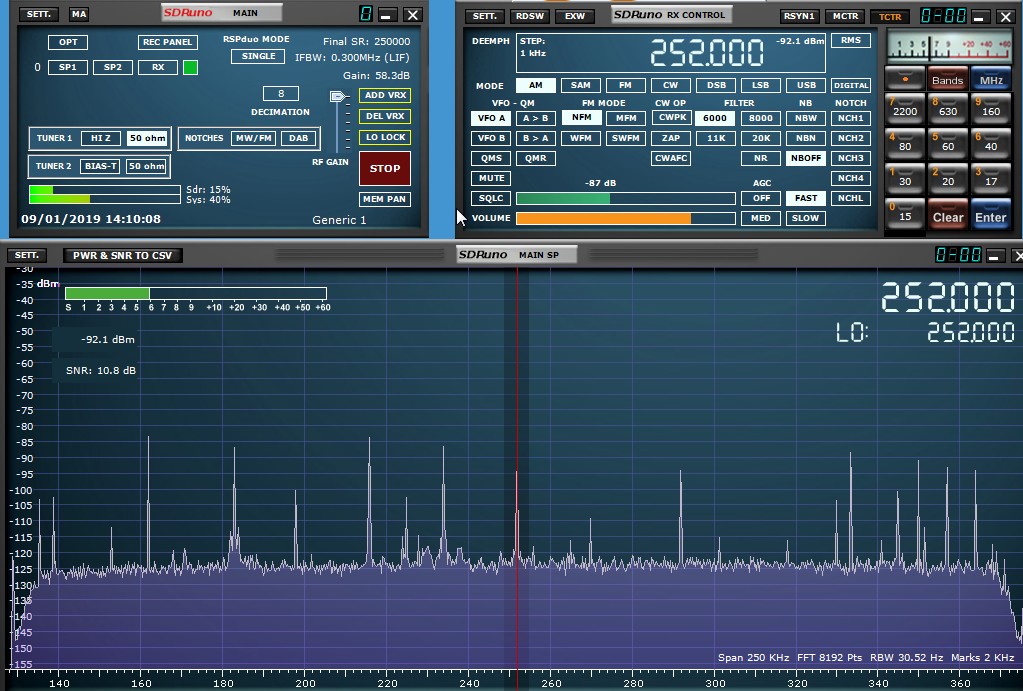Click keypad Clear button
This screenshot has width=1023, height=691.
pos(947,215)
